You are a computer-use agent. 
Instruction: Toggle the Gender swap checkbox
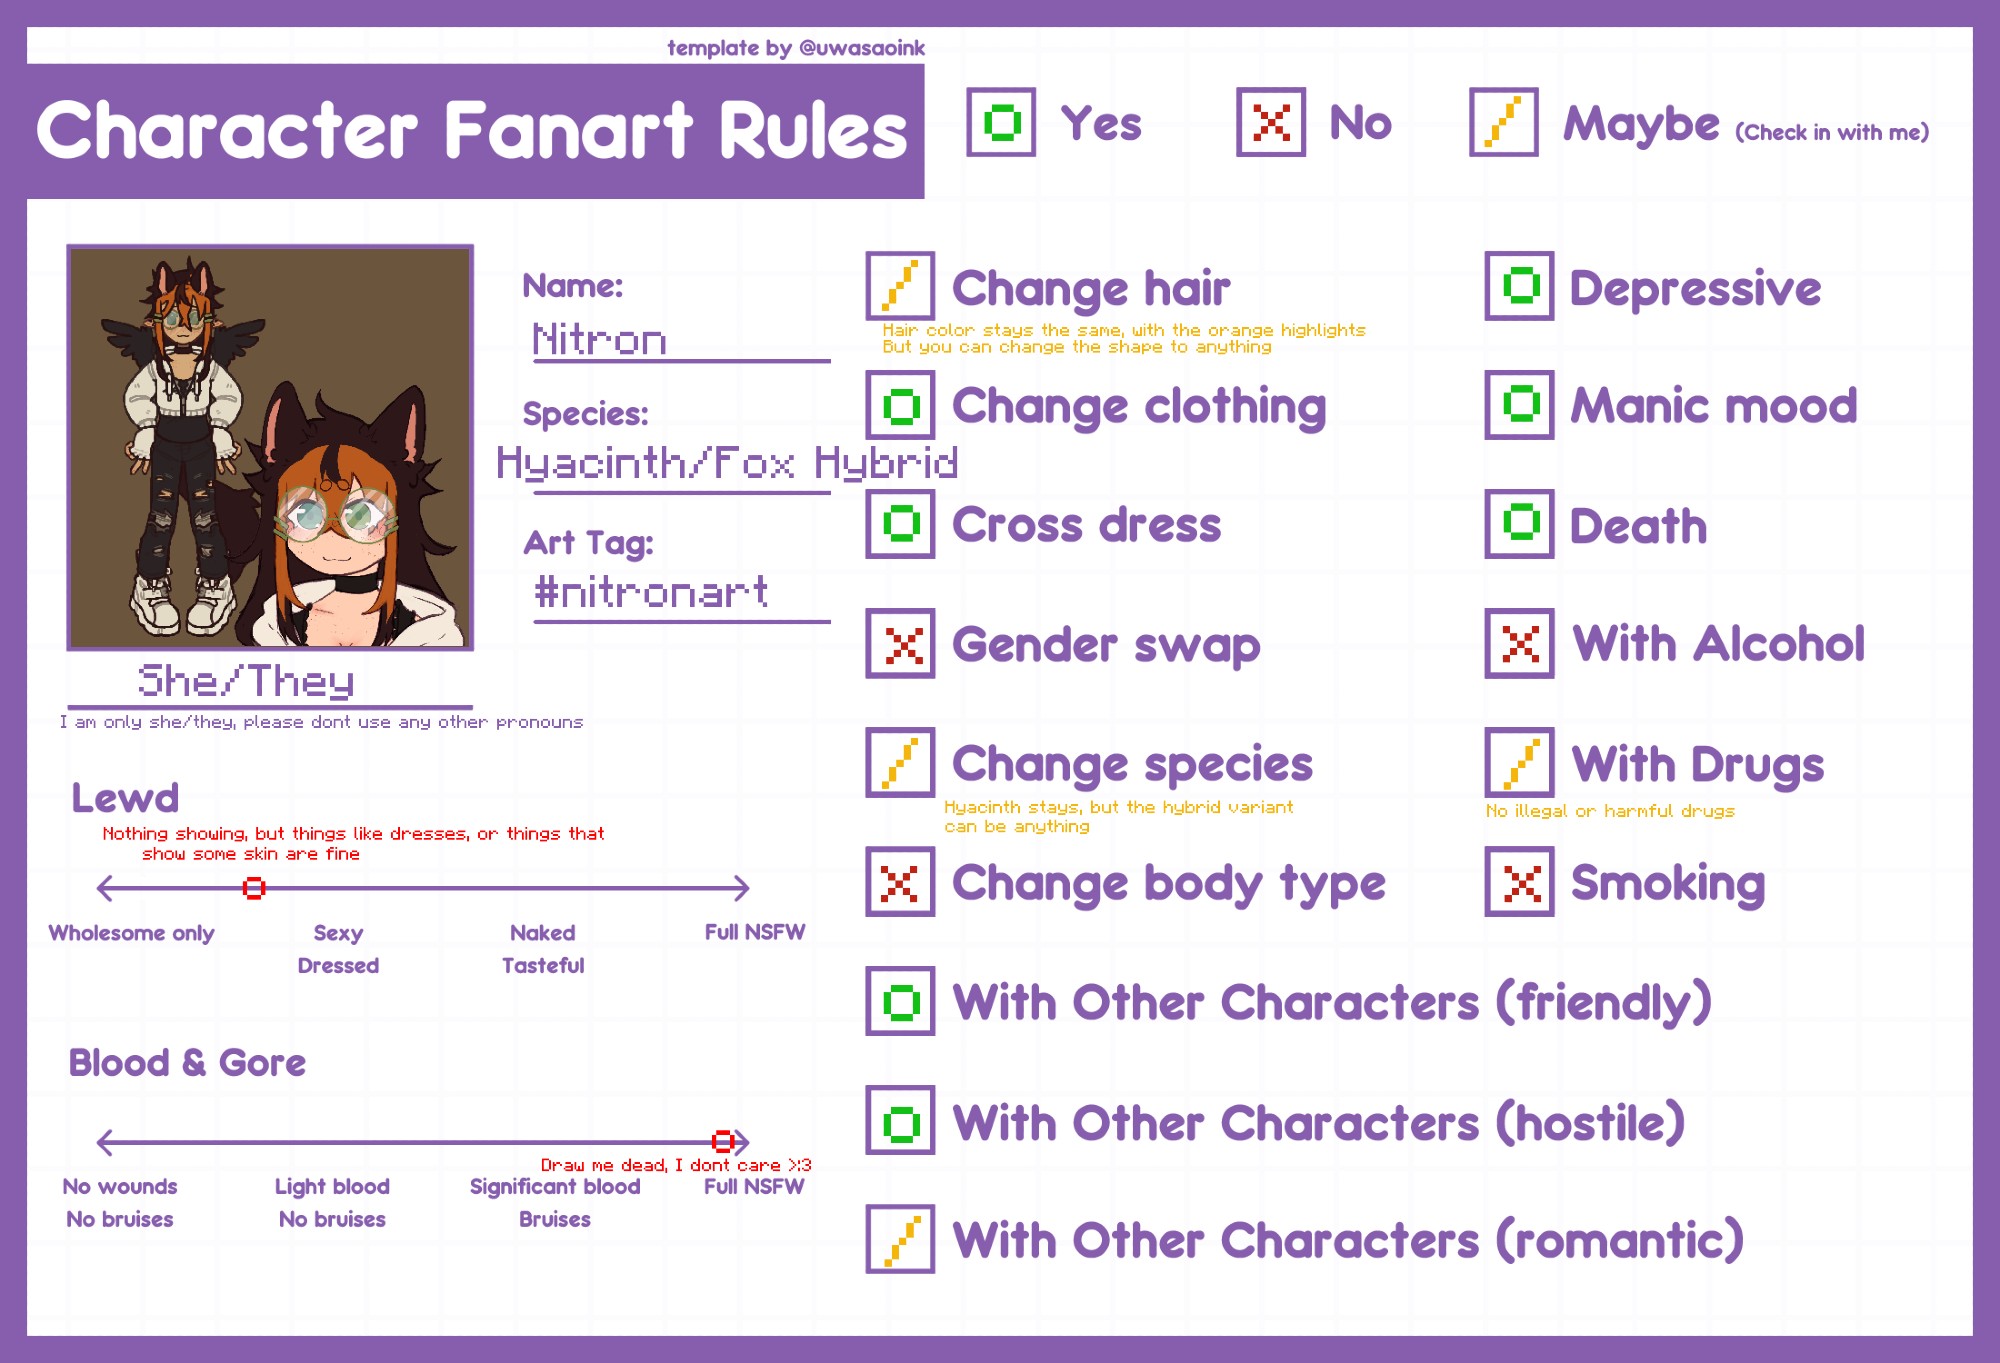(900, 644)
